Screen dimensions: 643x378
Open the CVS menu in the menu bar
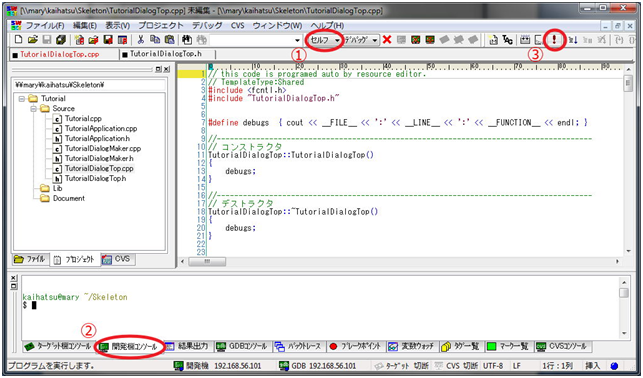pos(237,25)
